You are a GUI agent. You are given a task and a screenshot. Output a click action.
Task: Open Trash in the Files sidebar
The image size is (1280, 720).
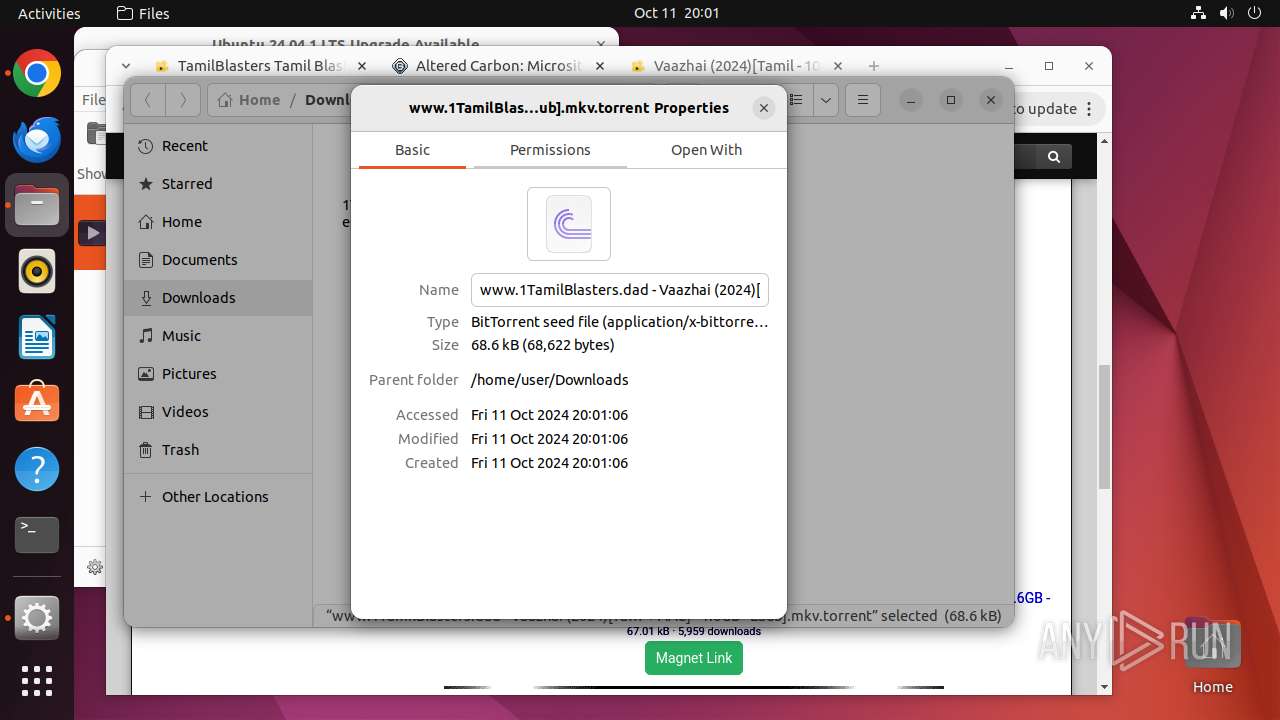(218, 450)
